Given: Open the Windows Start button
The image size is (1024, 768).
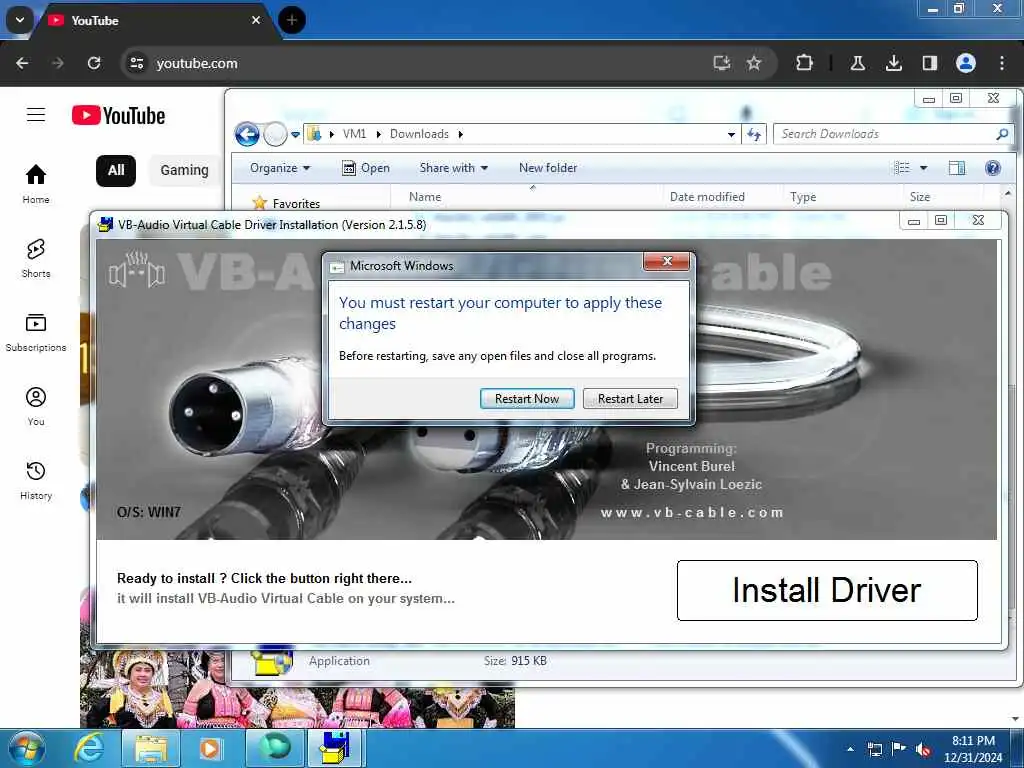Looking at the screenshot, I should point(27,748).
